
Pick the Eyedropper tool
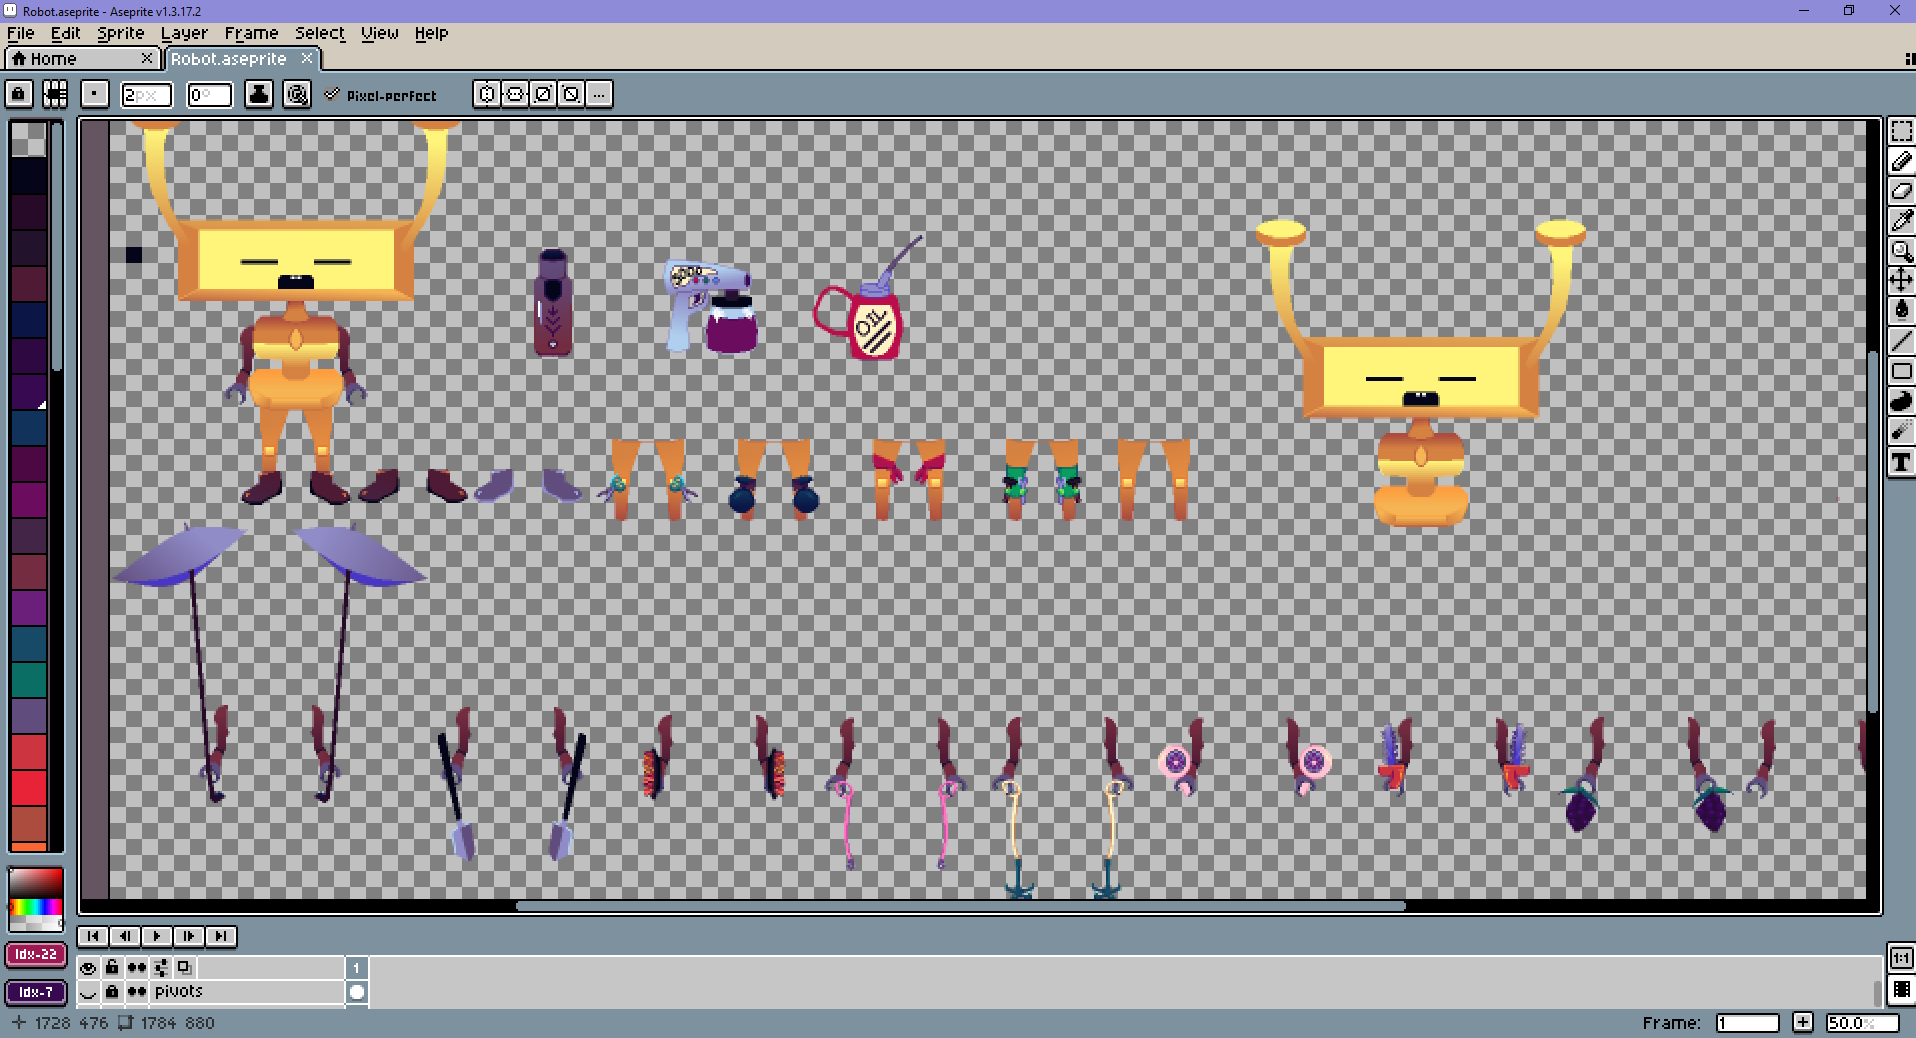(x=1901, y=221)
